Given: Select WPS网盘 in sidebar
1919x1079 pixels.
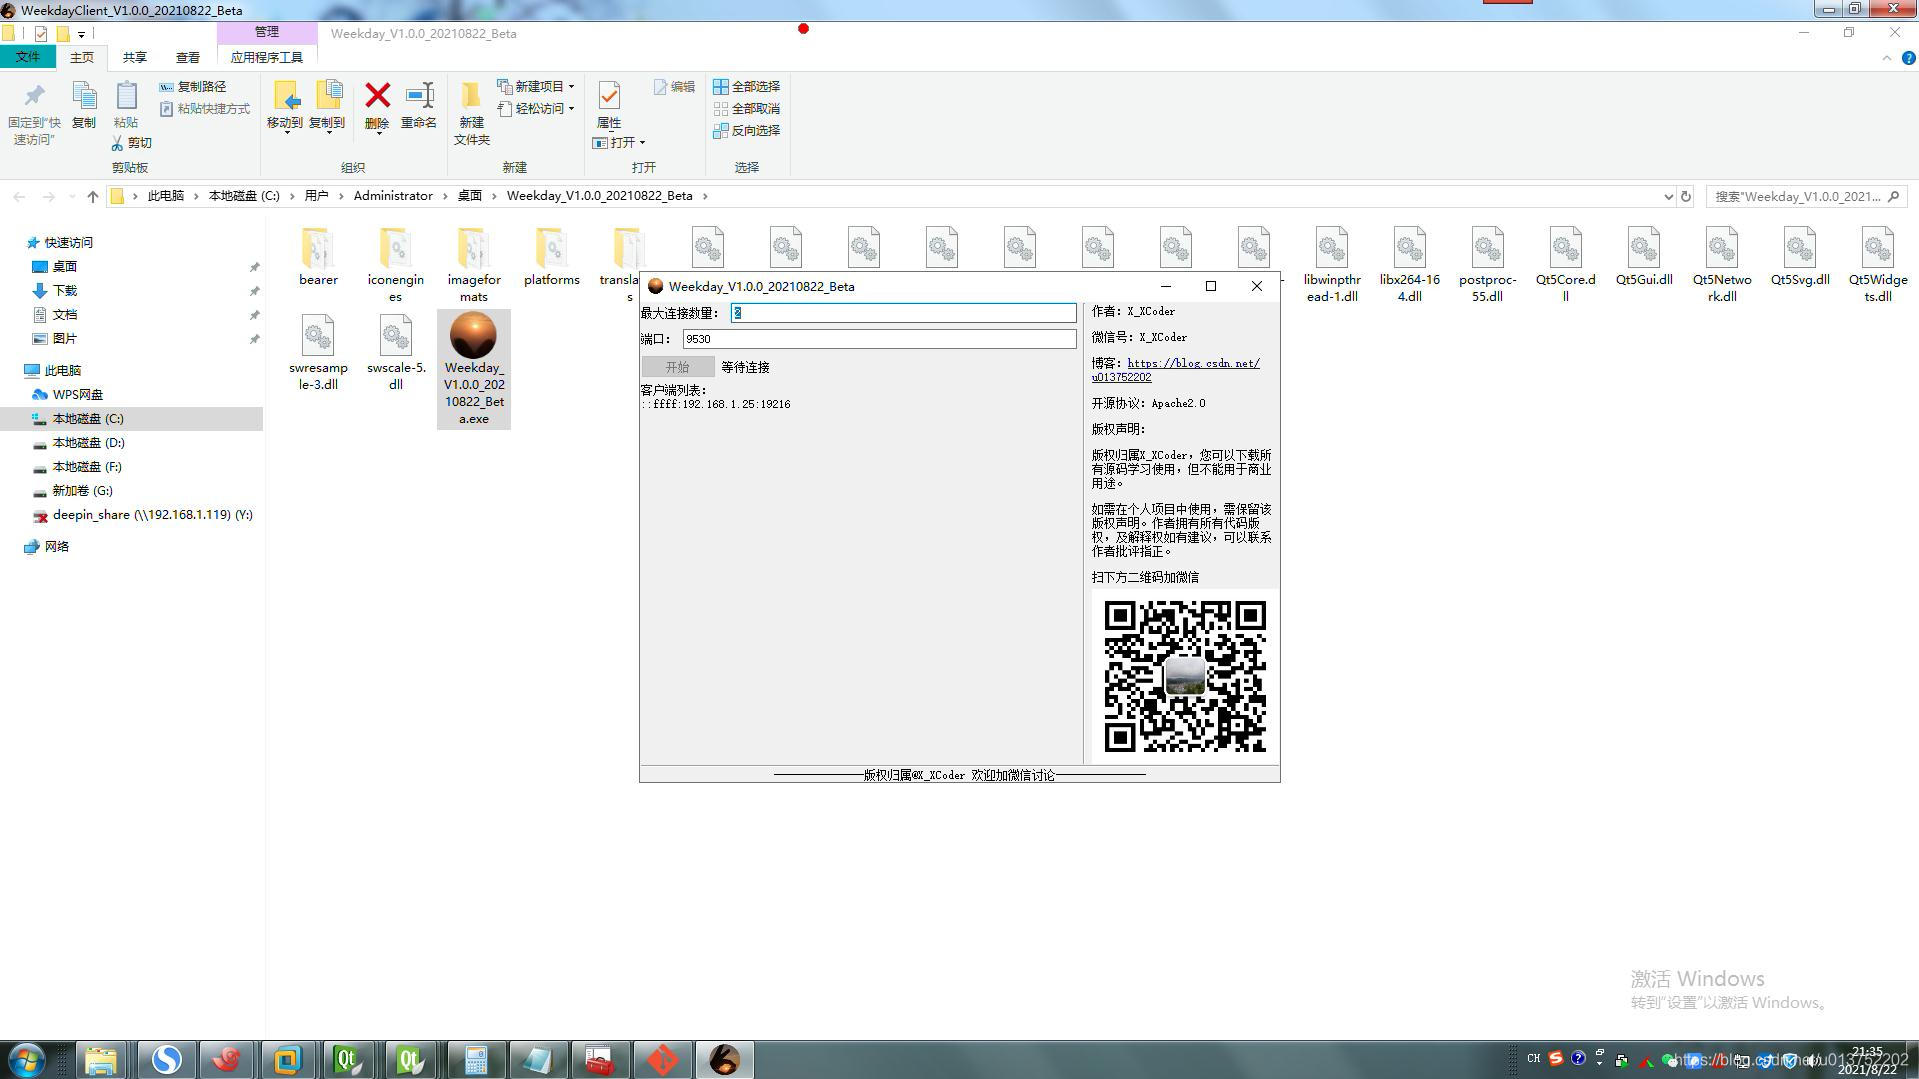Looking at the screenshot, I should (77, 395).
